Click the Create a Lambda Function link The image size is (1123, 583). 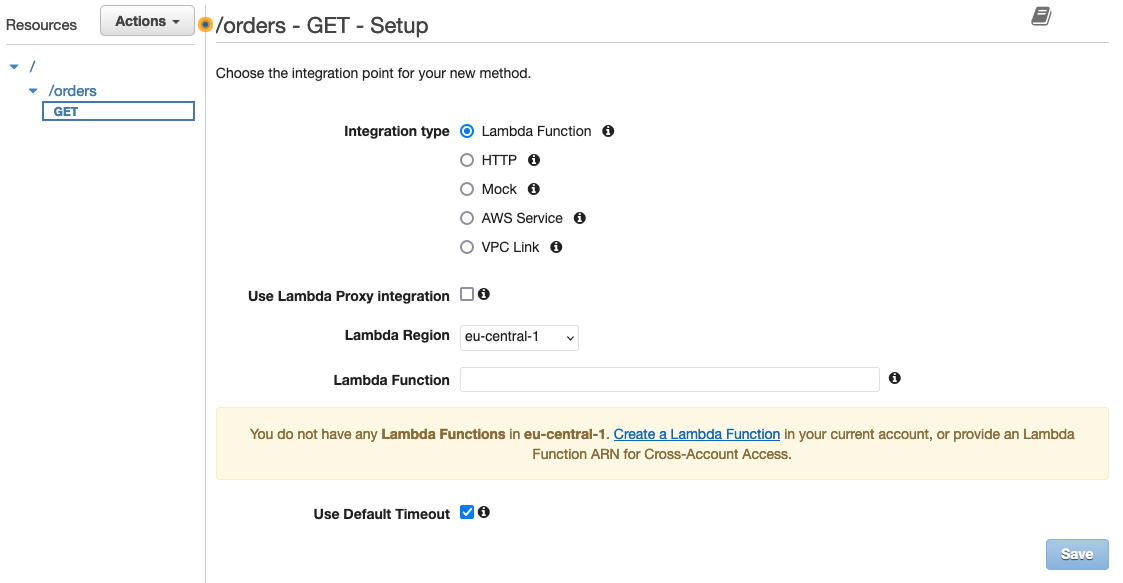[696, 434]
